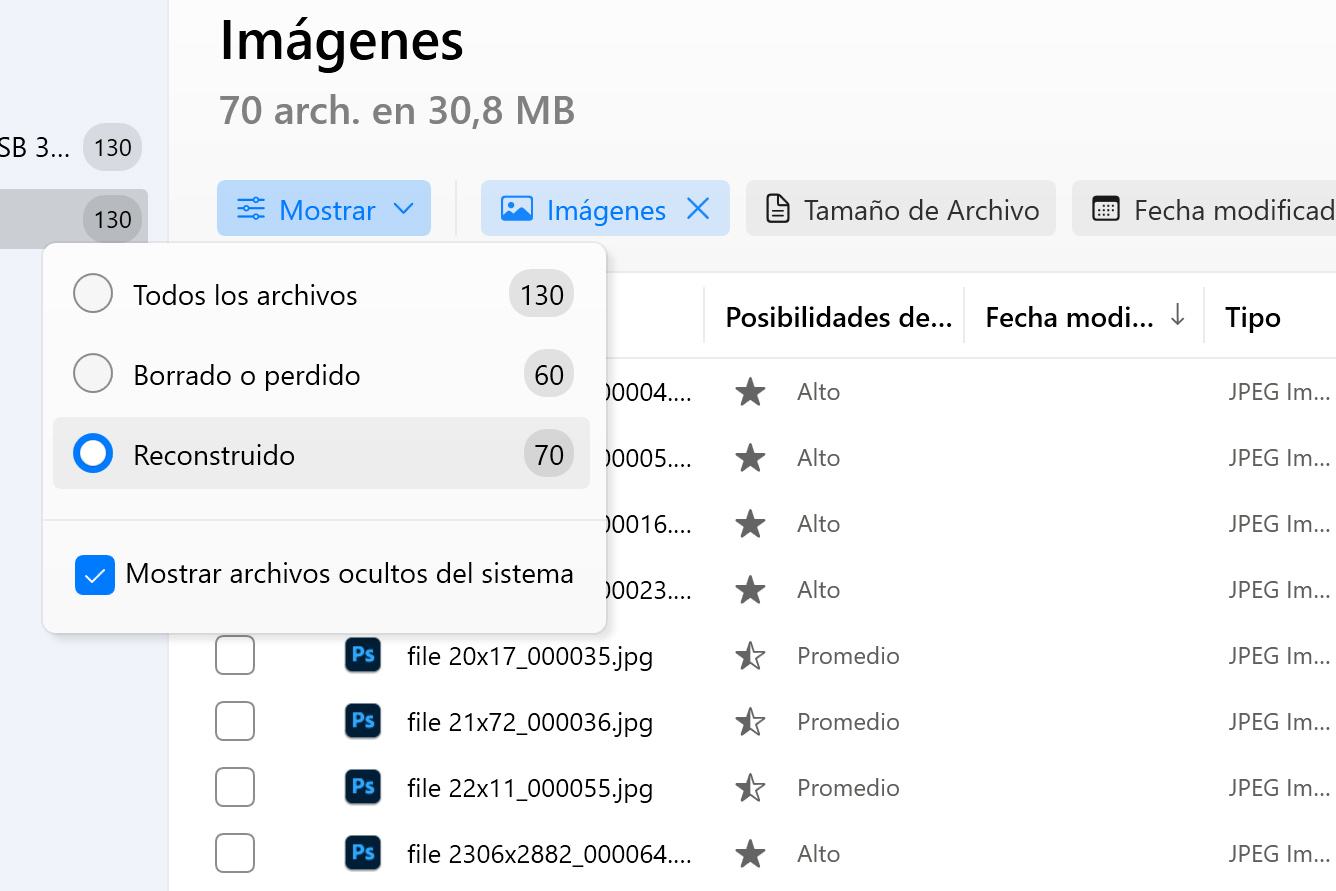The image size is (1336, 891).
Task: Check the box for file 2306x2882_000064
Action: (x=235, y=854)
